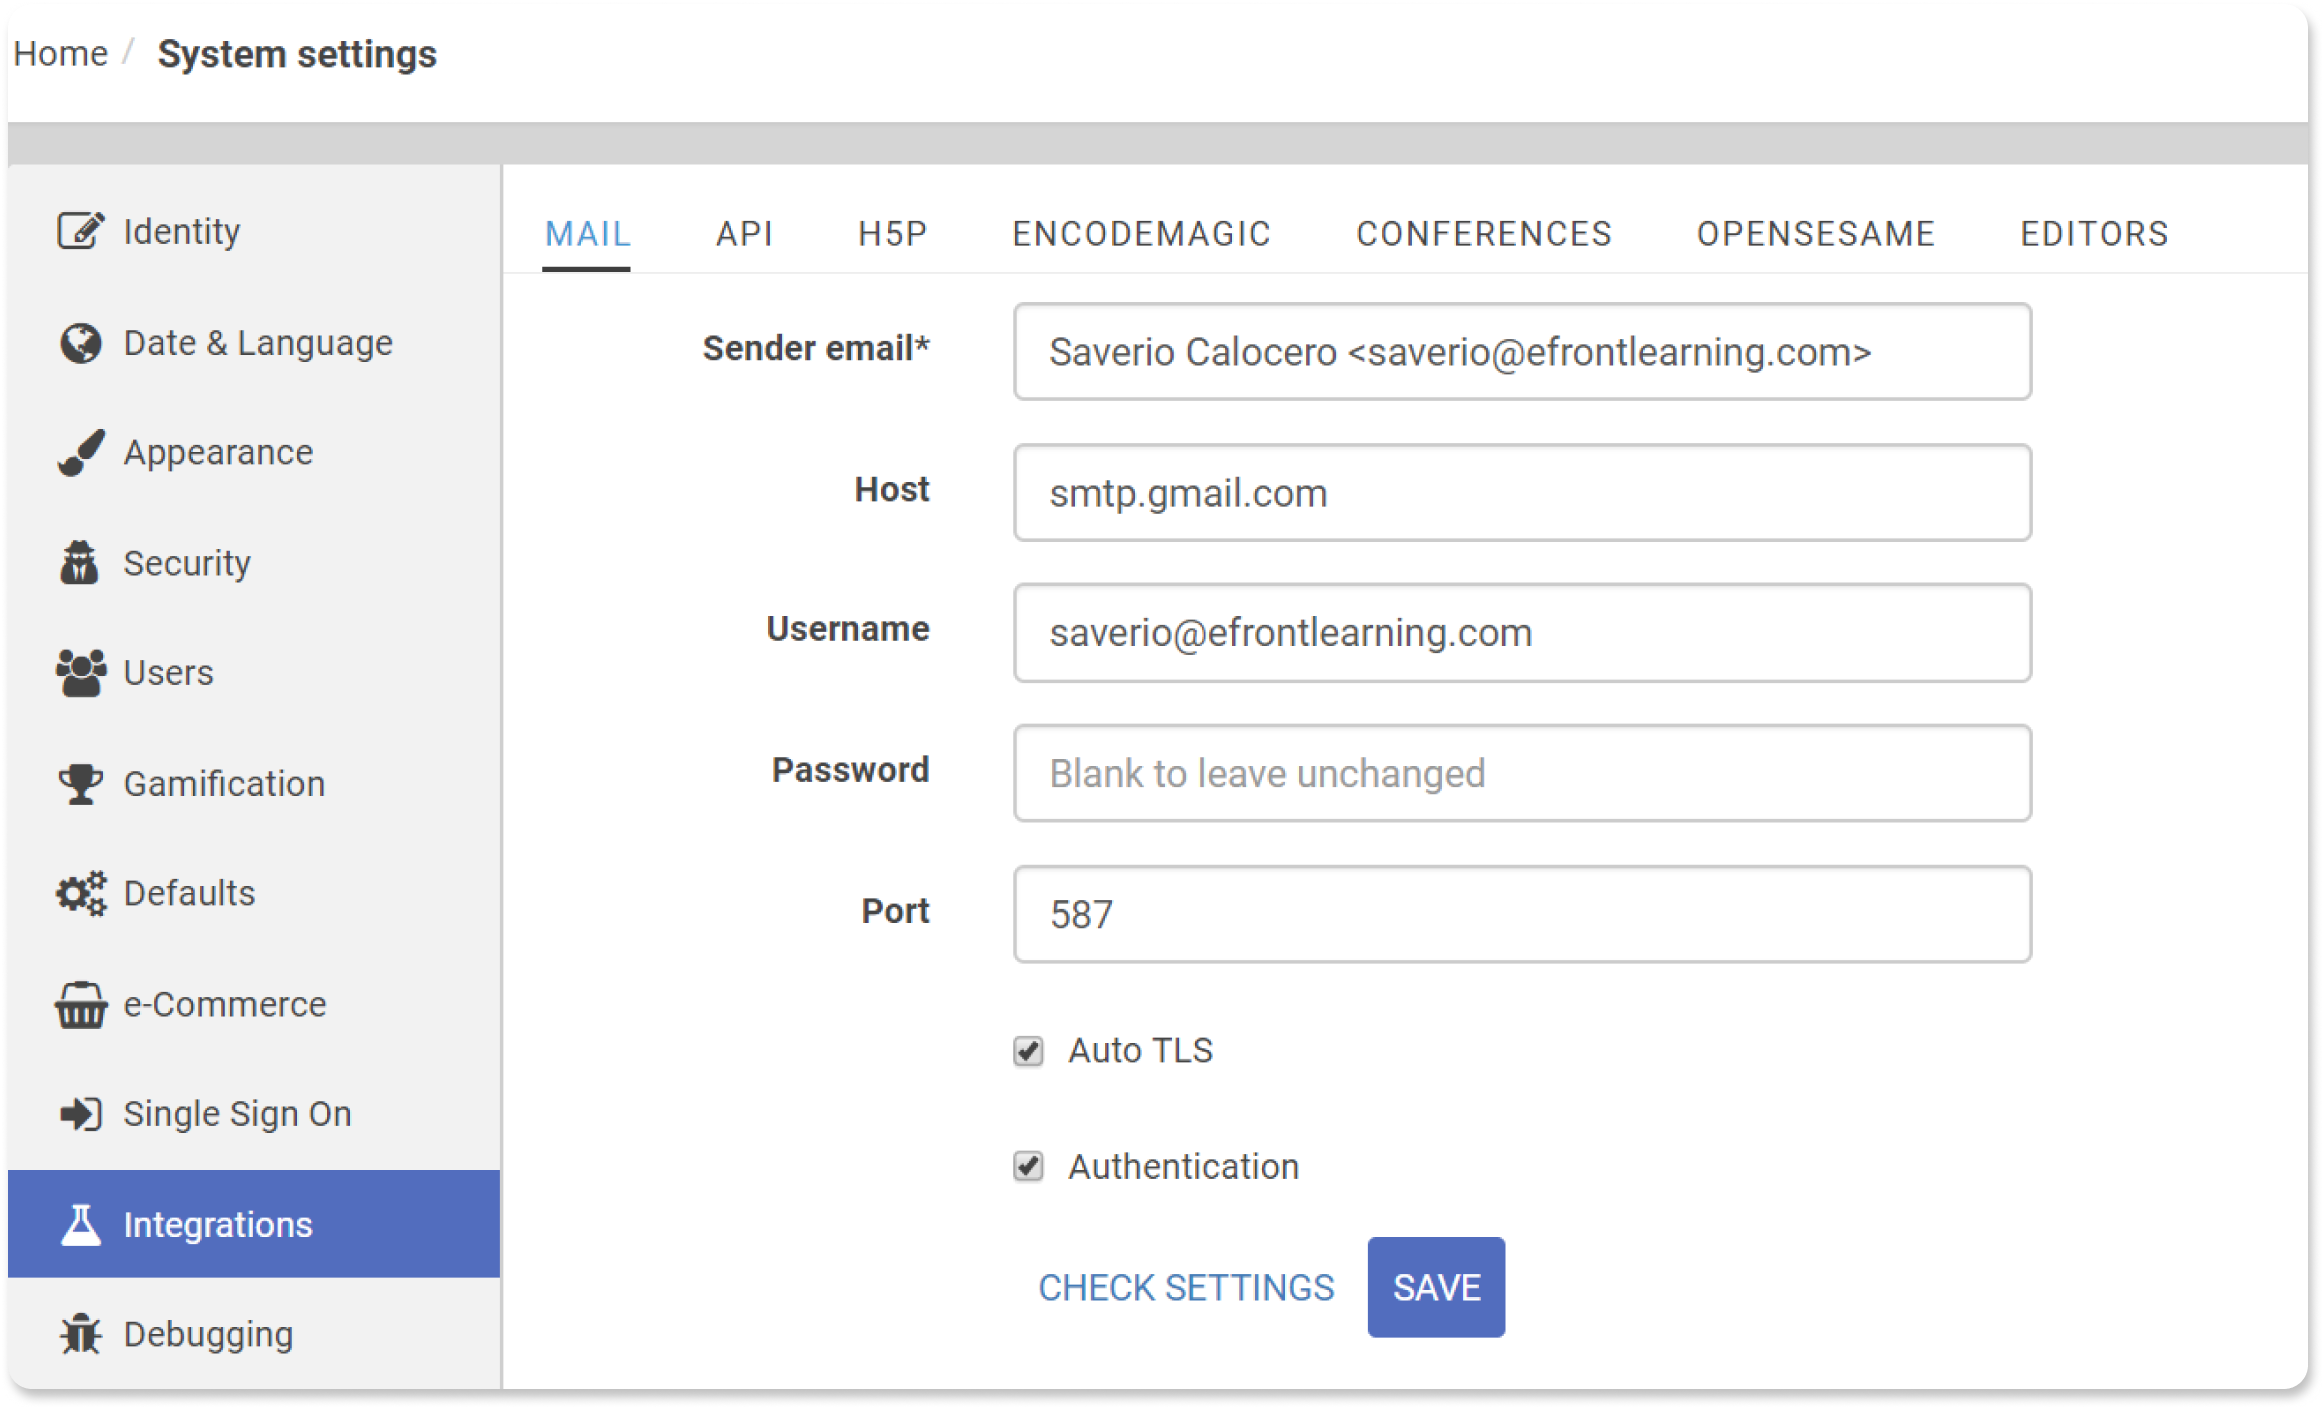The width and height of the screenshot is (2324, 1409).
Task: Toggle the Auto TLS checkbox
Action: pos(1029,1049)
